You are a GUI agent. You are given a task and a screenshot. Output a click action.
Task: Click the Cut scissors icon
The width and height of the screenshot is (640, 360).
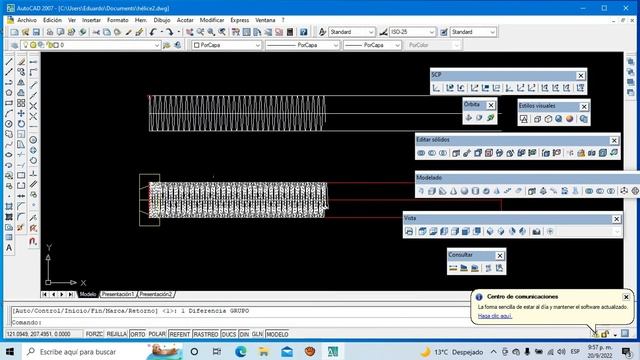96,32
